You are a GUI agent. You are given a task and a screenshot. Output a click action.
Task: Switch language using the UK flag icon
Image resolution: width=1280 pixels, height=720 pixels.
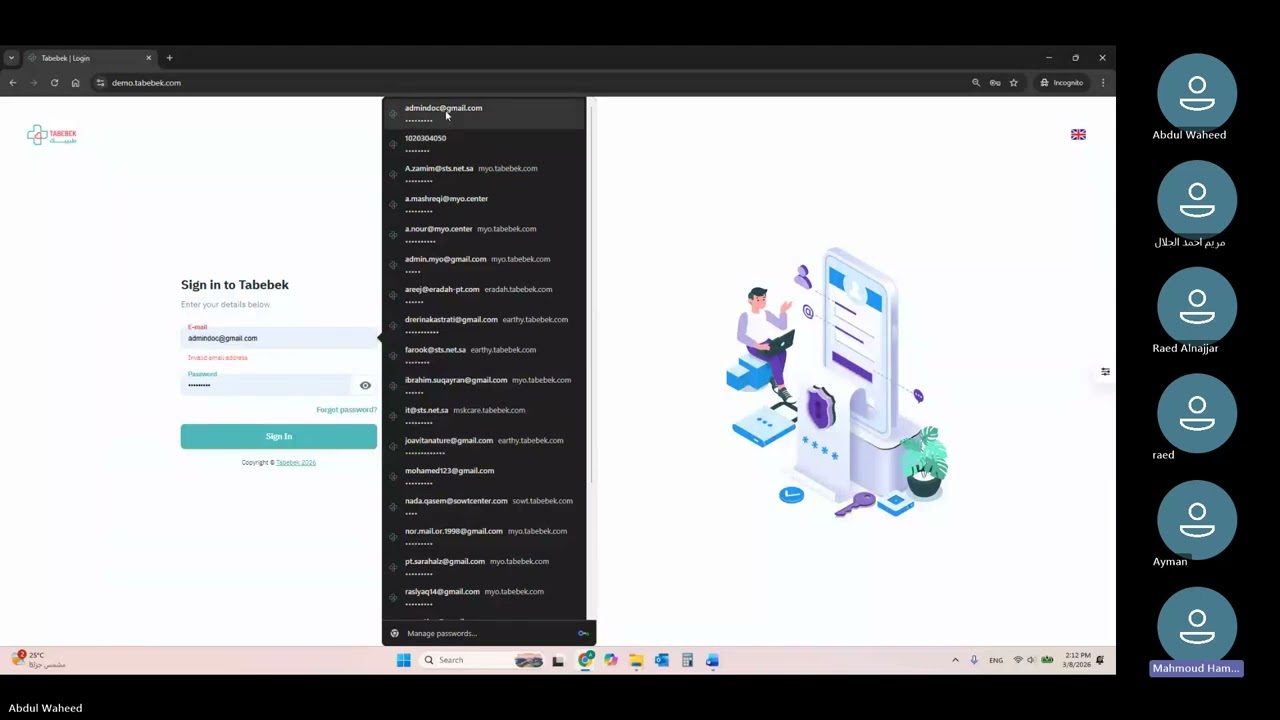(1078, 134)
